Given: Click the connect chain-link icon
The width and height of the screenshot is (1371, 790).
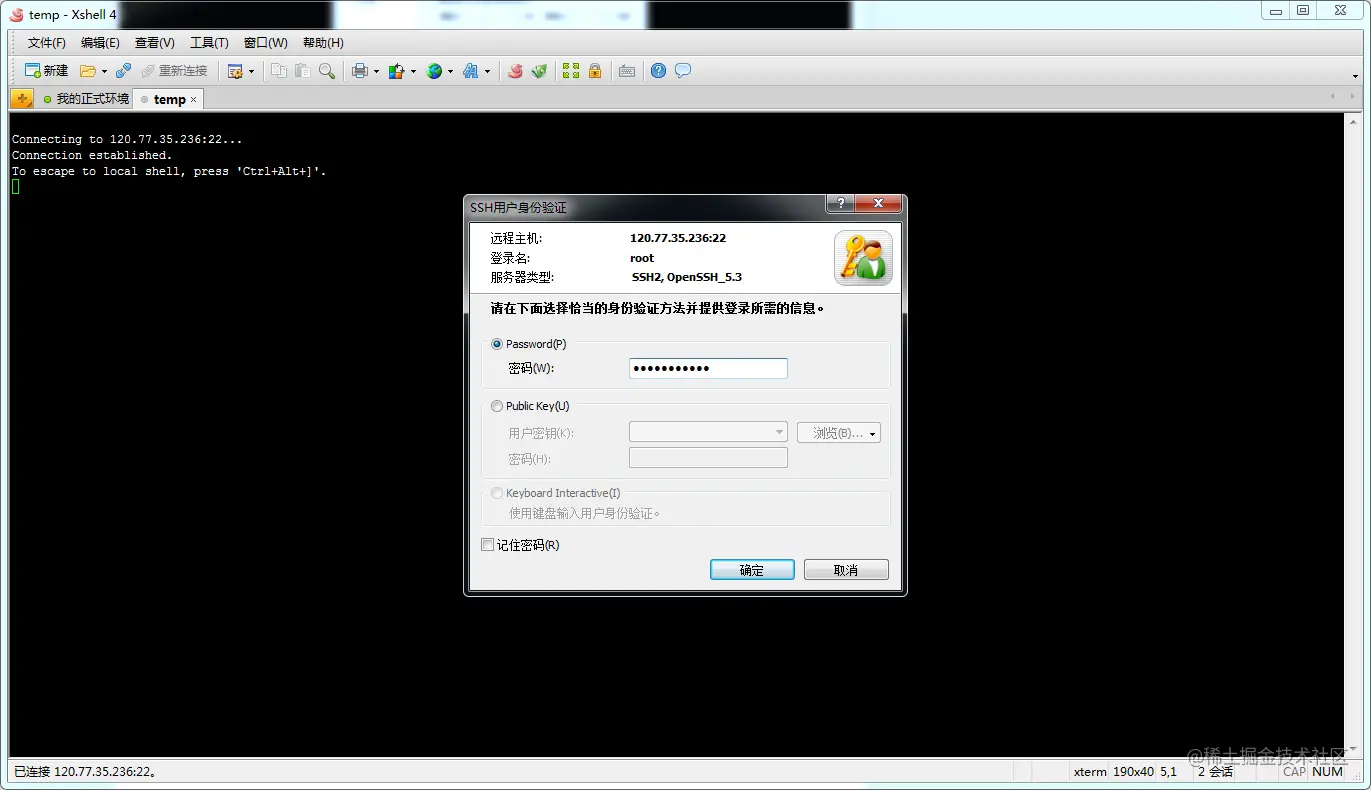Looking at the screenshot, I should [123, 71].
